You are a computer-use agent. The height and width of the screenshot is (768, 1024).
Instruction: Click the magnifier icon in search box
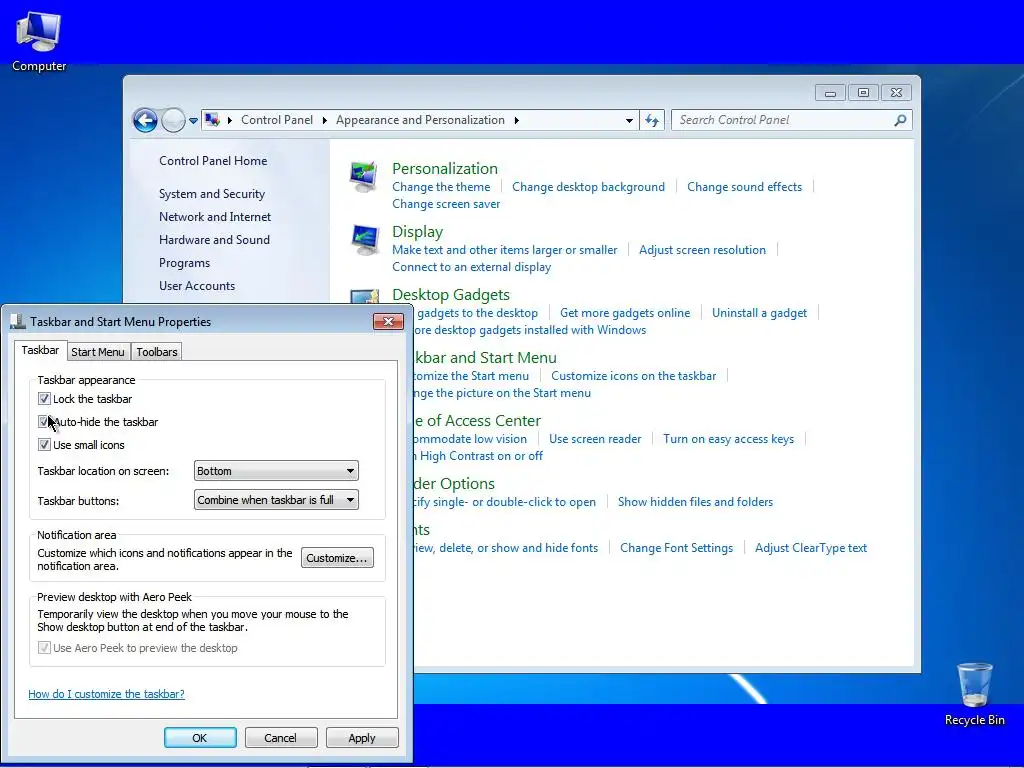coord(900,120)
